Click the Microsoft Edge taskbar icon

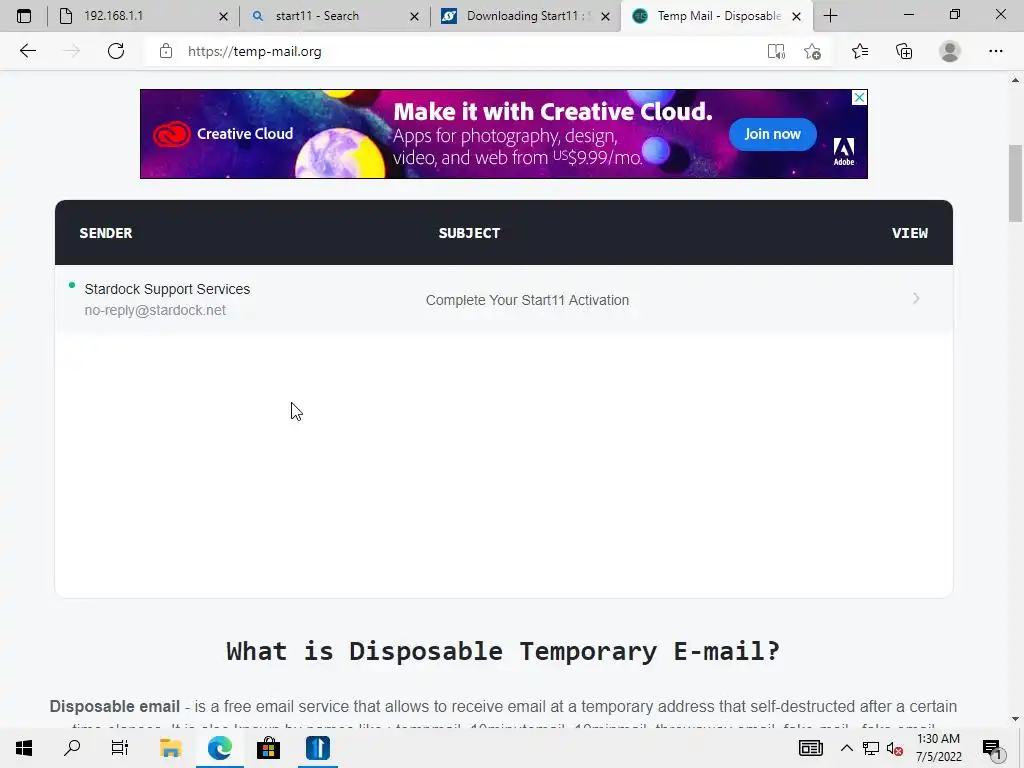[219, 748]
